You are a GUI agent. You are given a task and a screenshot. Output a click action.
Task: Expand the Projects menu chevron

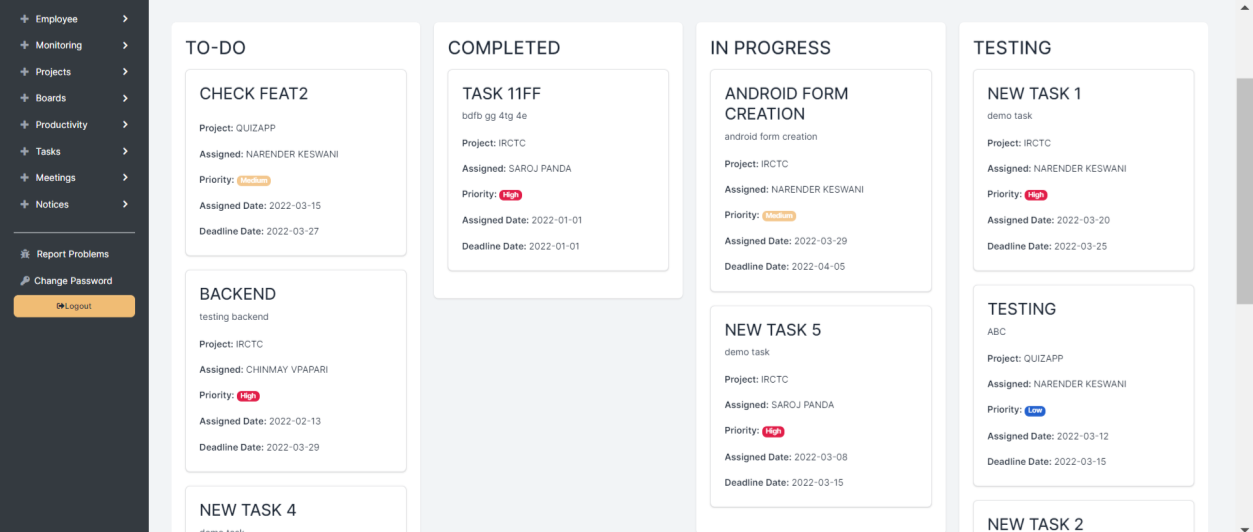coord(125,72)
